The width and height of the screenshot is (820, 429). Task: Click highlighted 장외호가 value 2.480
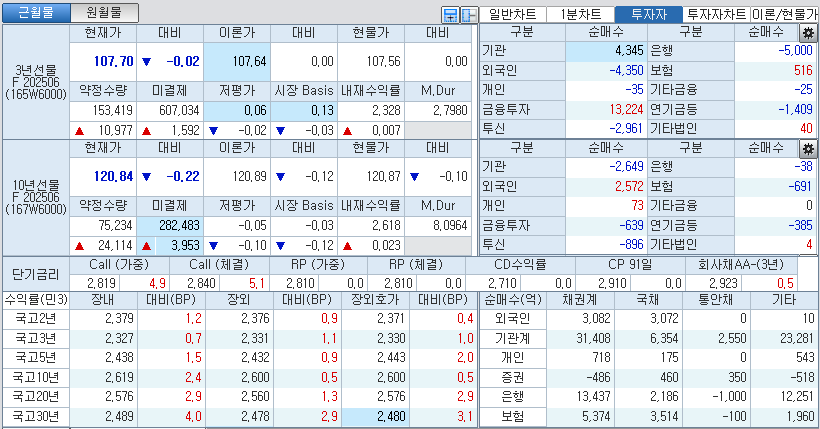[375, 417]
